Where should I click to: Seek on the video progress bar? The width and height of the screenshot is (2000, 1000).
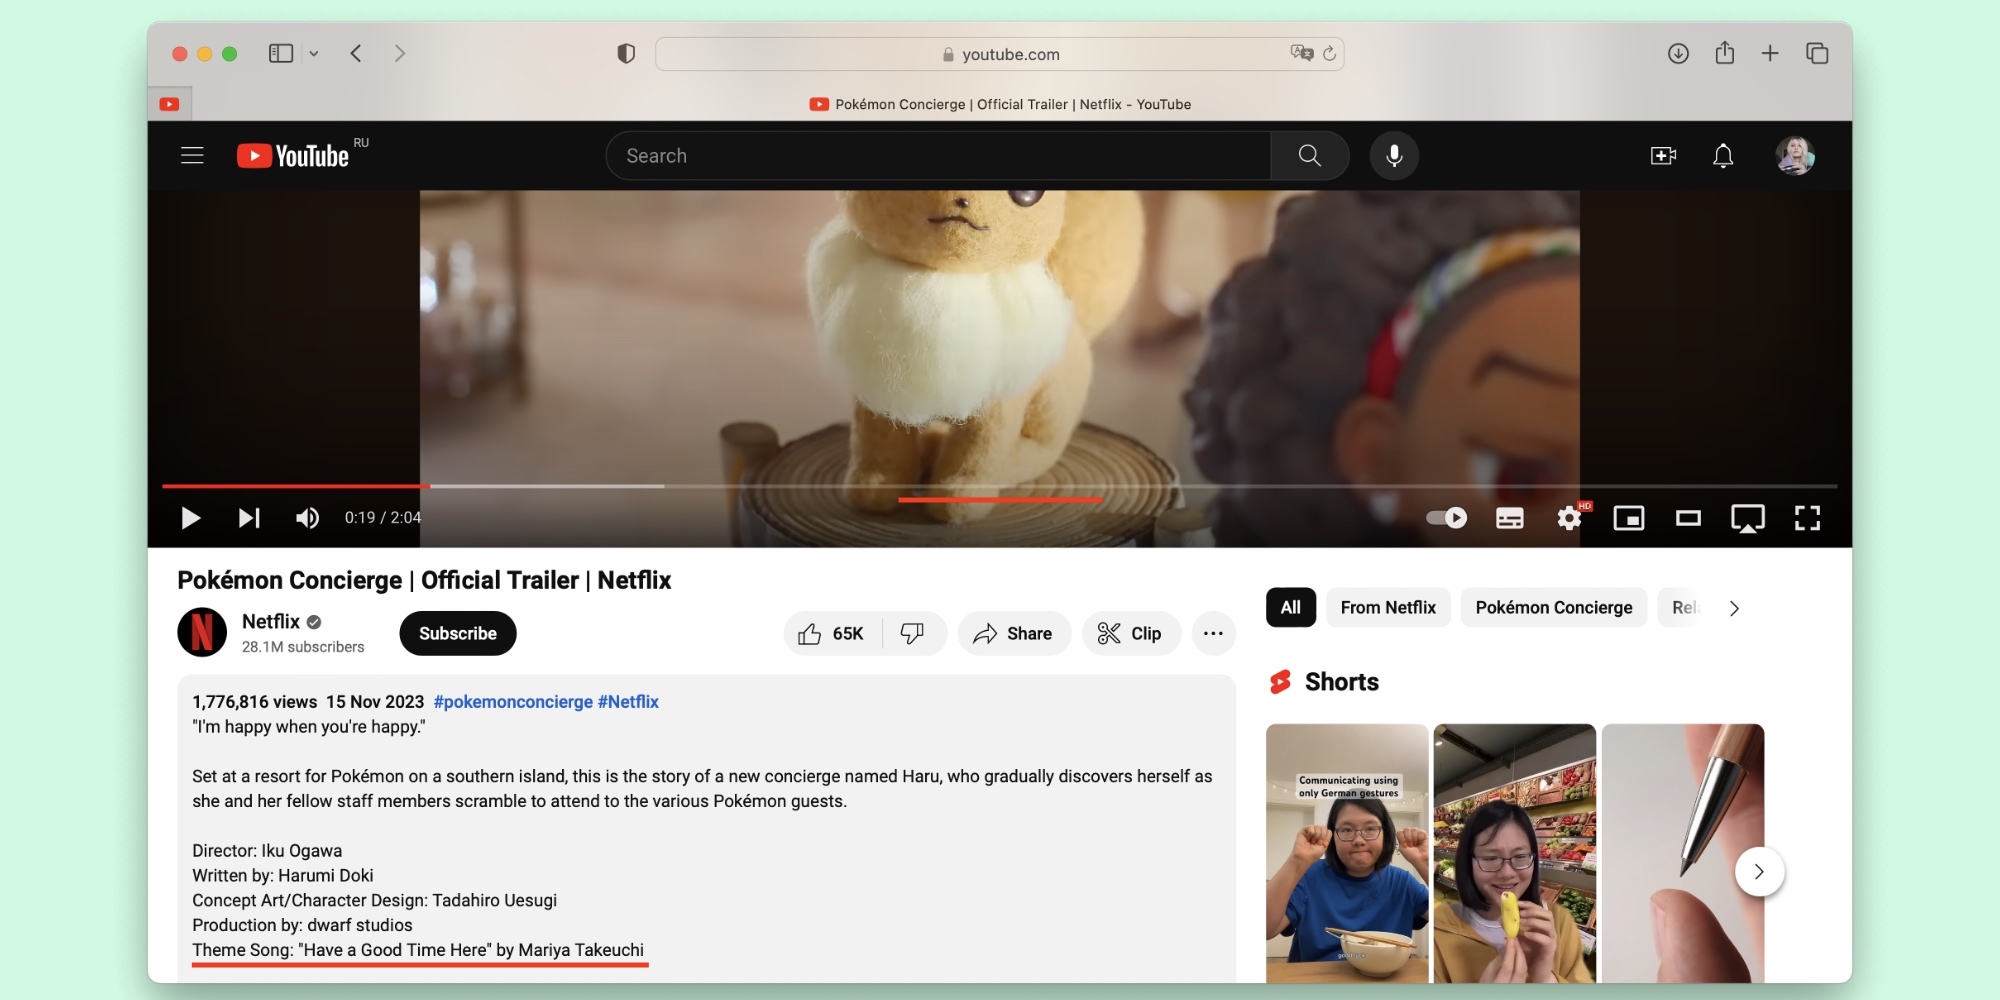click(x=1000, y=486)
